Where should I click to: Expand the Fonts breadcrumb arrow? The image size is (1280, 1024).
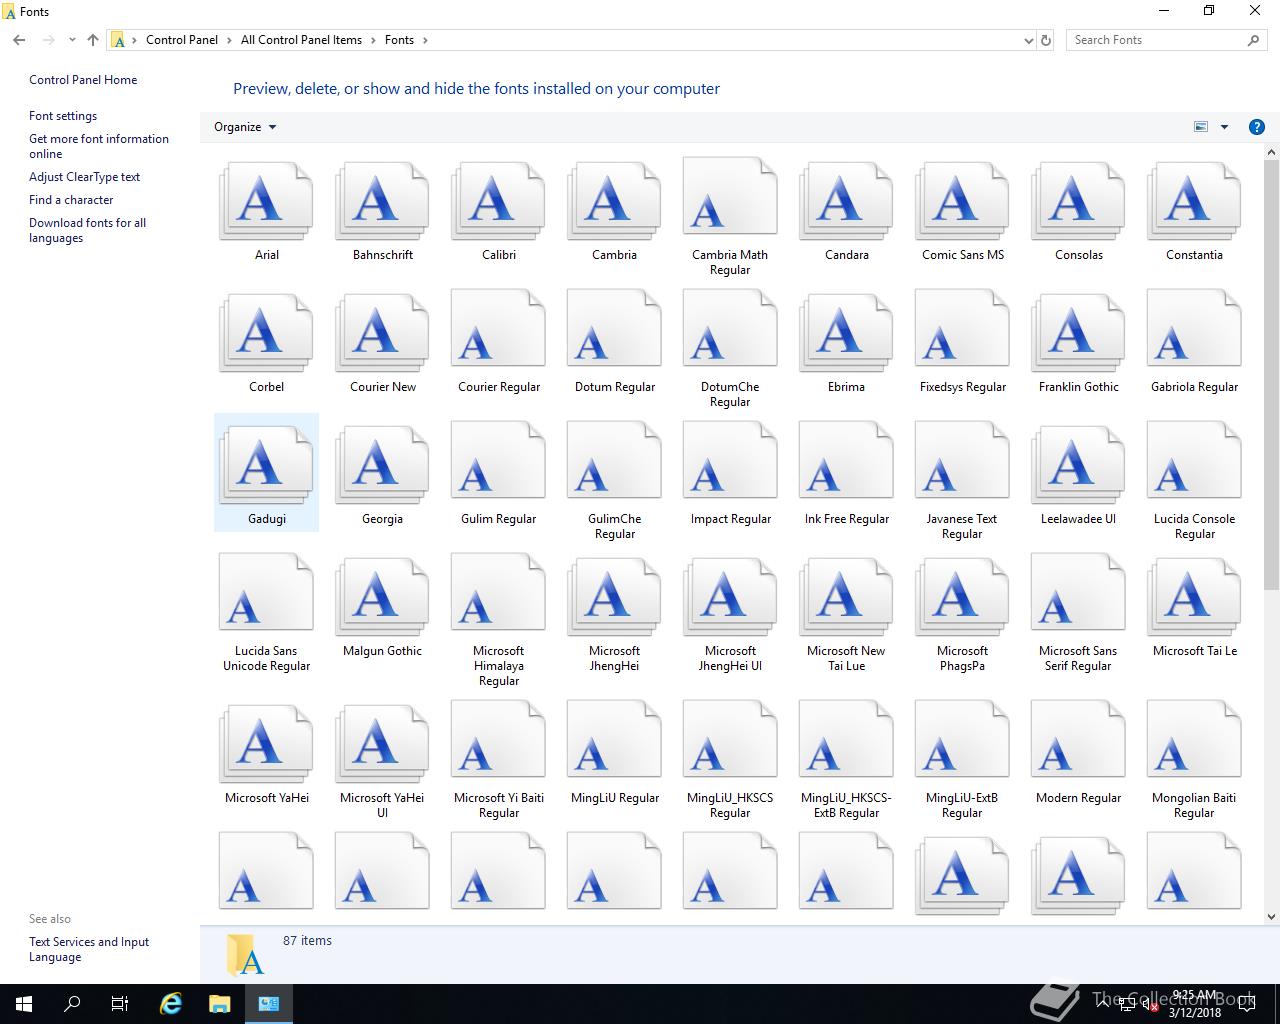[x=425, y=40]
